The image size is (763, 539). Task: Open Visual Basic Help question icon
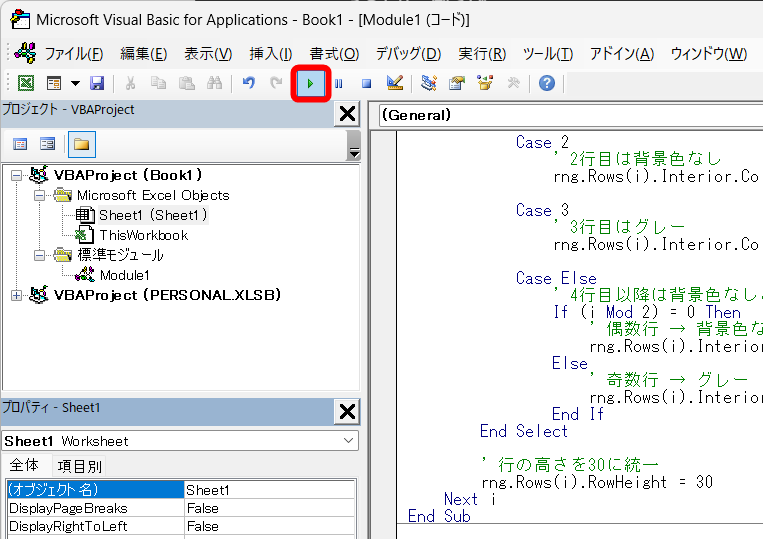pos(547,83)
